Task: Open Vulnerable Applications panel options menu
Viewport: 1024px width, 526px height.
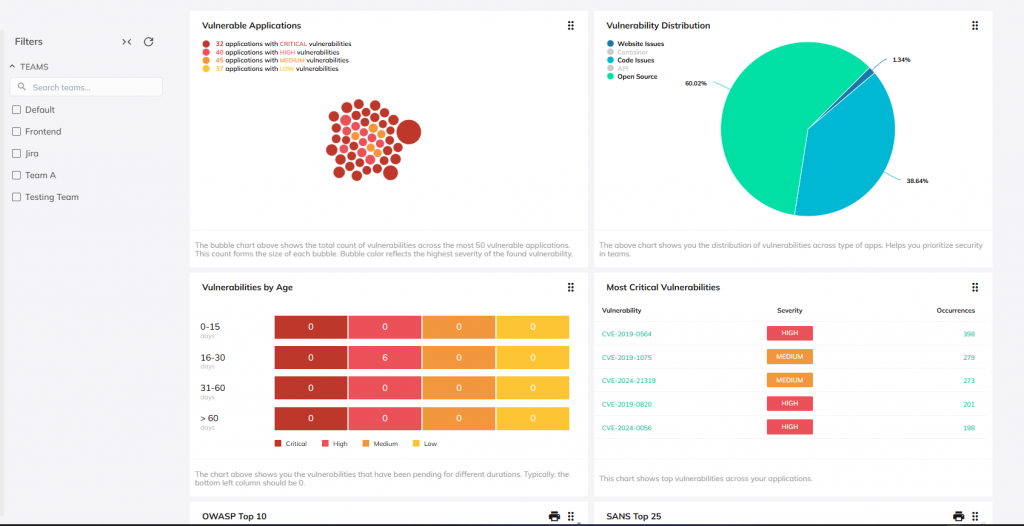Action: [x=571, y=25]
